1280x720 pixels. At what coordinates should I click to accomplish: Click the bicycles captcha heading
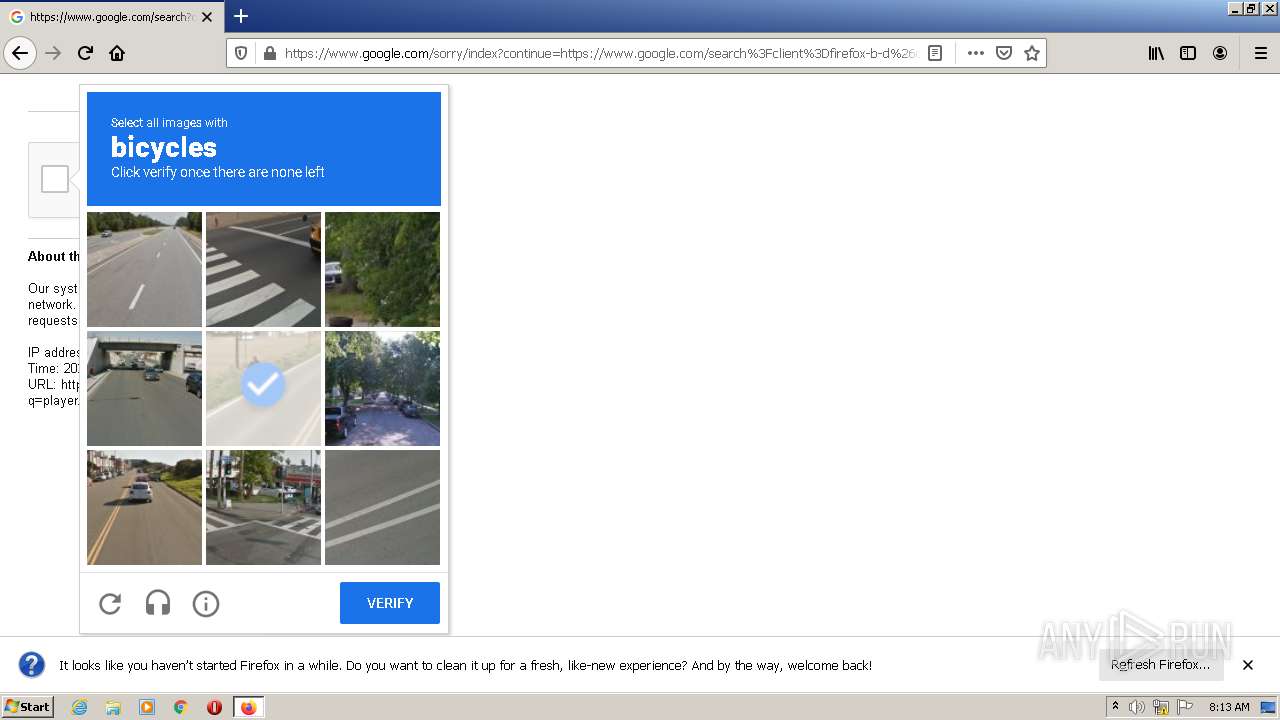click(x=164, y=147)
